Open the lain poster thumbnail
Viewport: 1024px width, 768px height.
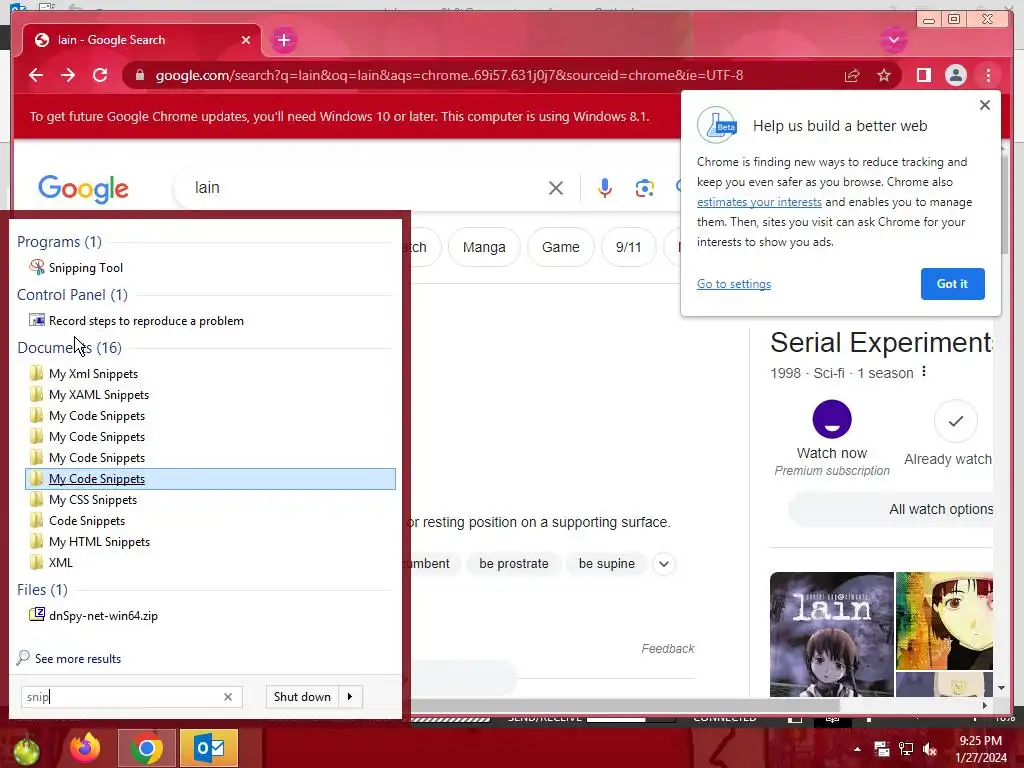[831, 634]
